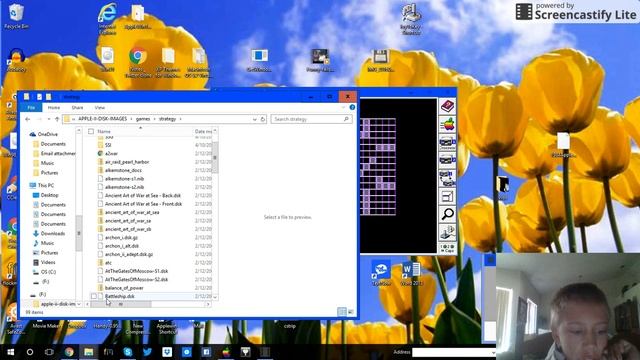The image size is (640, 360).
Task: Open Twitter from the taskbar
Action: 147,352
